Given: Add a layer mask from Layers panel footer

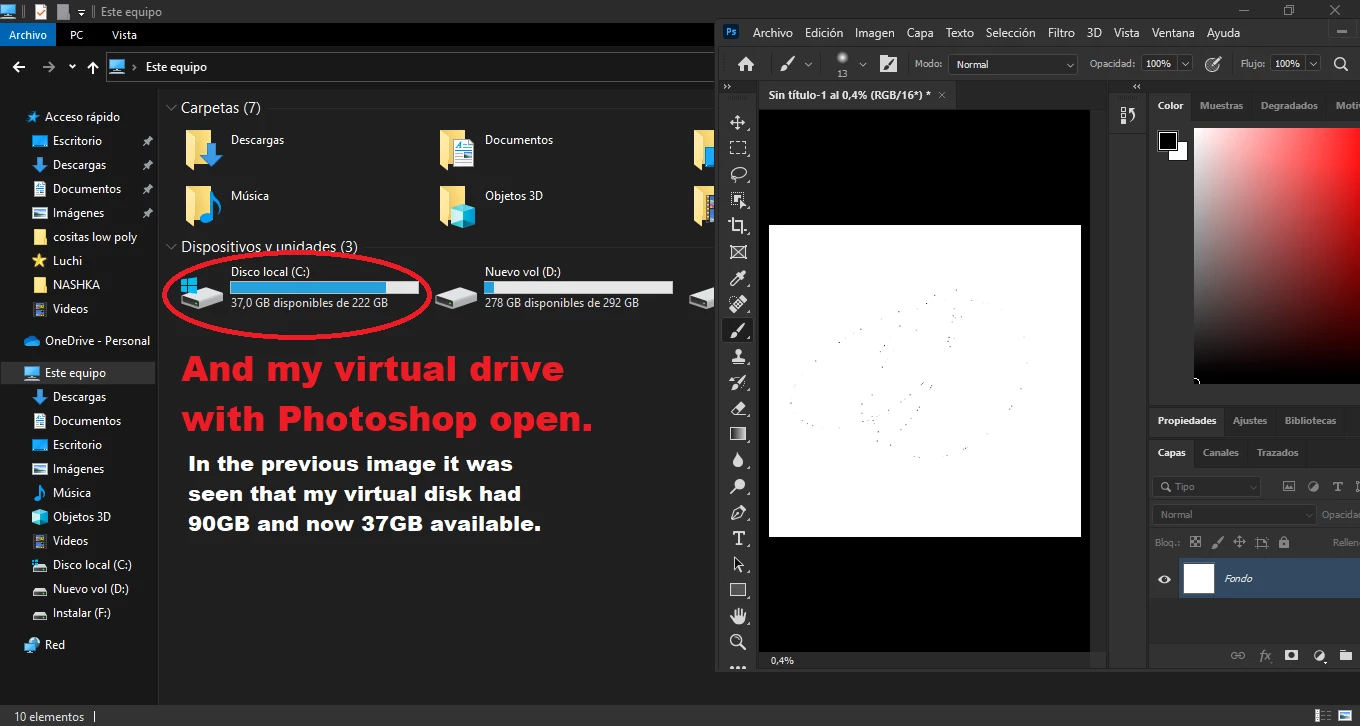Looking at the screenshot, I should 1291,656.
